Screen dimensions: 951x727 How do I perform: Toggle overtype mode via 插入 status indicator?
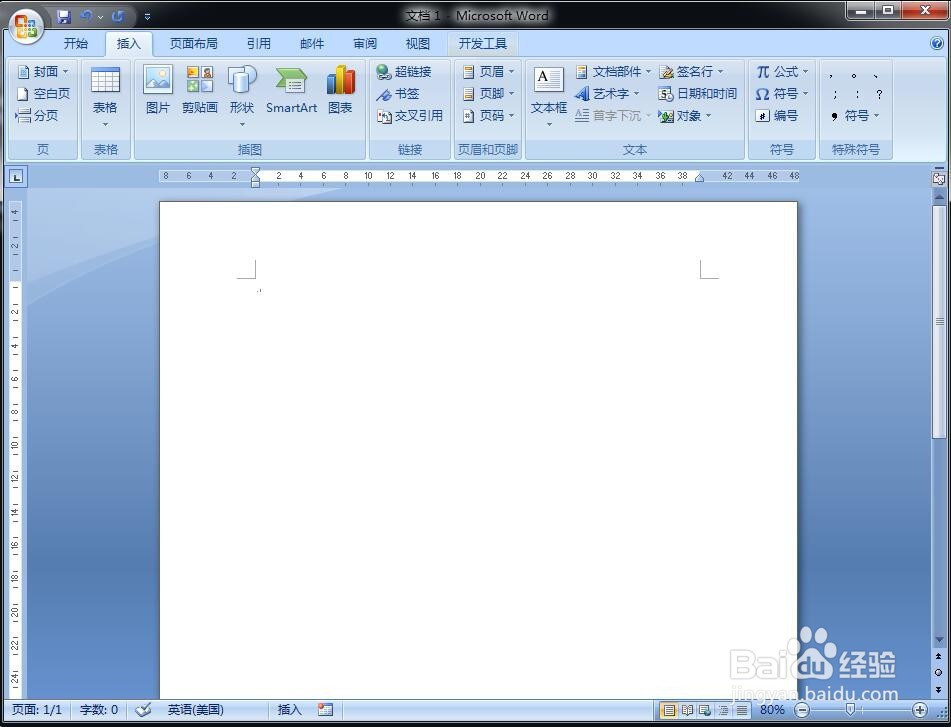tap(288, 710)
